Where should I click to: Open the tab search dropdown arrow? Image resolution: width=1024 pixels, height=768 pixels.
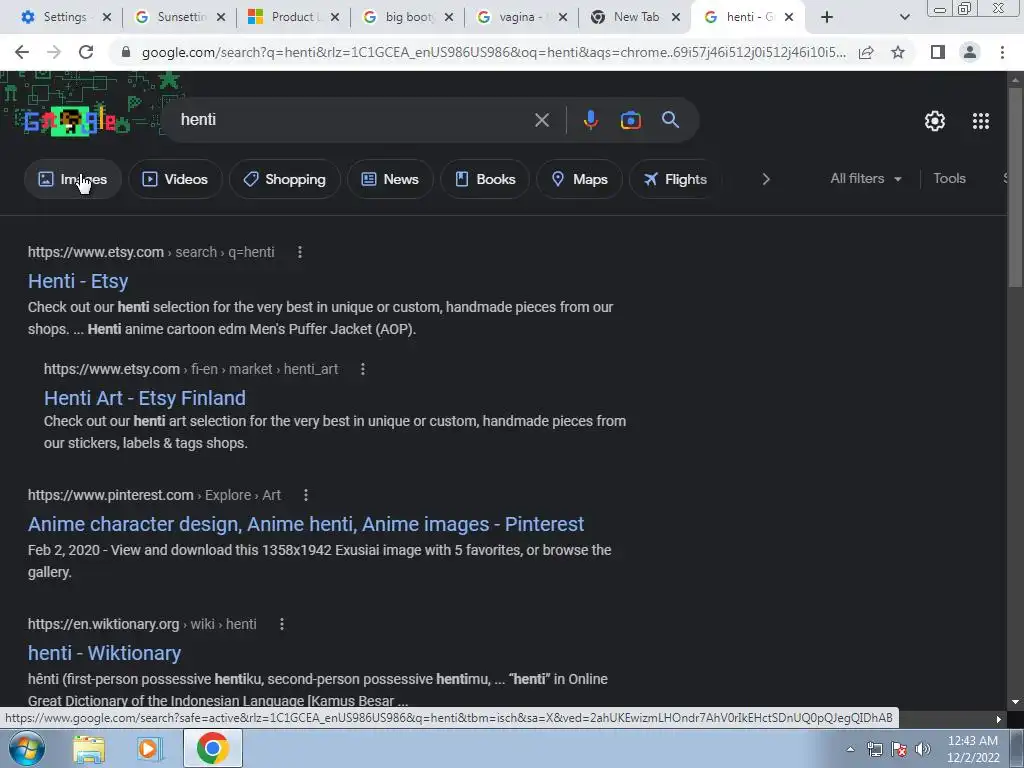904,17
